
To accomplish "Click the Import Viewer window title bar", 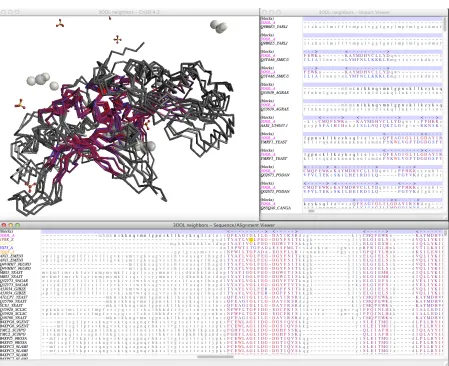I will 354,12.
